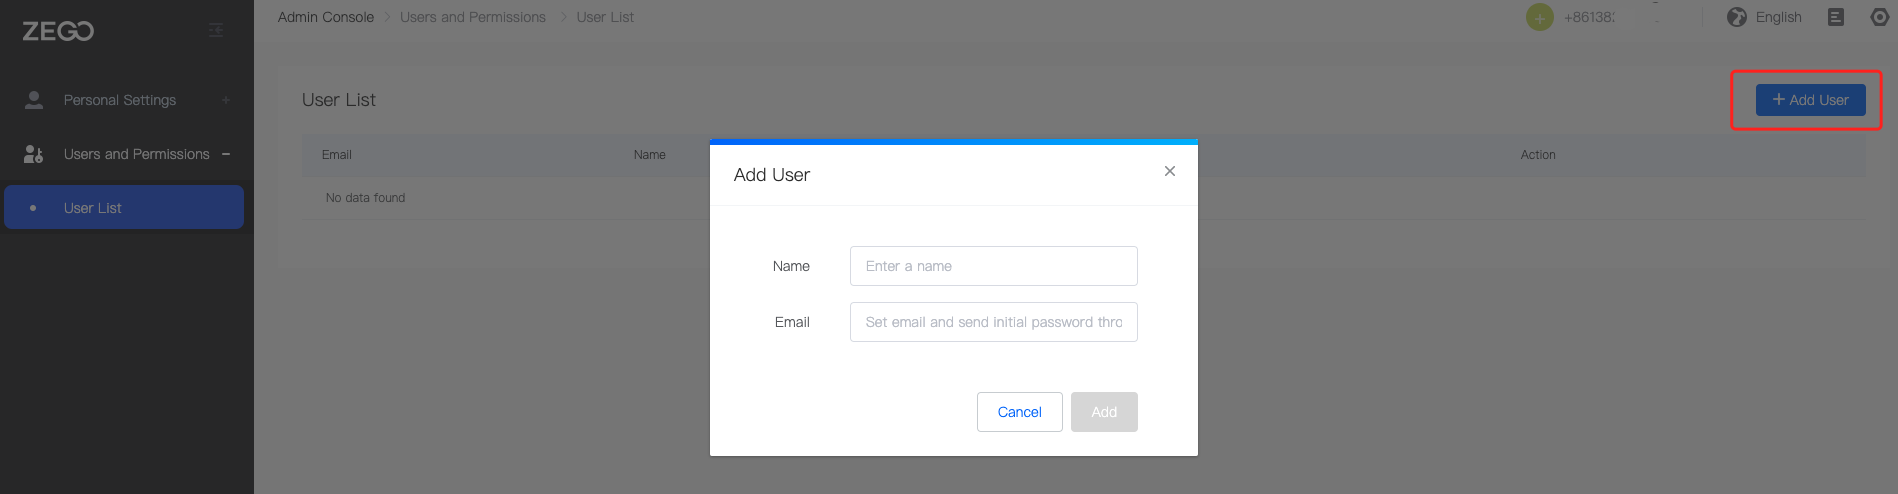This screenshot has height=494, width=1898.
Task: Expand Personal Settings with the plus sign
Action: (226, 100)
